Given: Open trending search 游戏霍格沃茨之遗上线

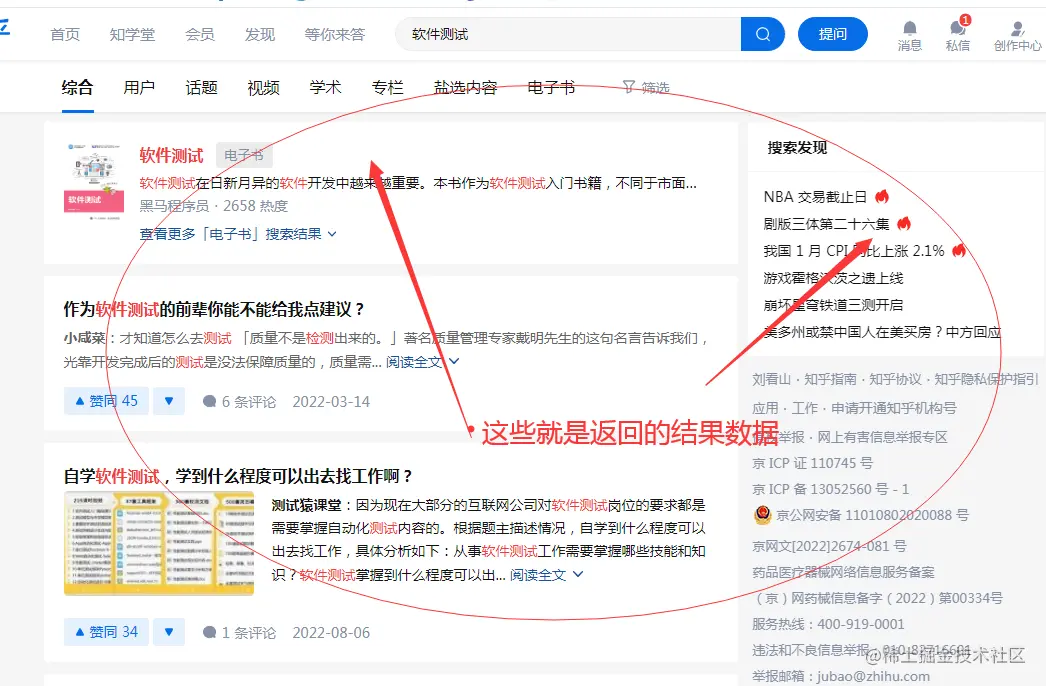Looking at the screenshot, I should 833,278.
